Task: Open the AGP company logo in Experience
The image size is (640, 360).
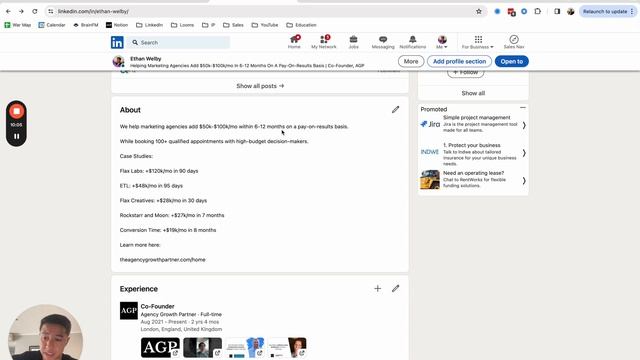Action: pos(129,311)
